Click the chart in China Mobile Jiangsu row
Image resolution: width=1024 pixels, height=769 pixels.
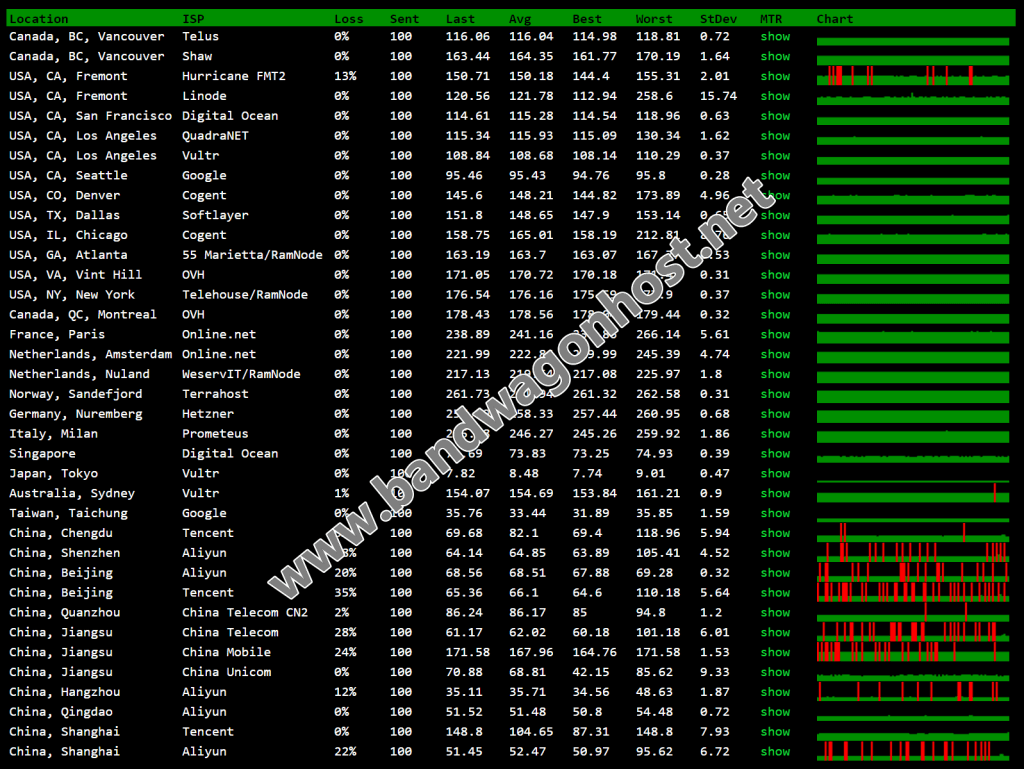pos(913,651)
